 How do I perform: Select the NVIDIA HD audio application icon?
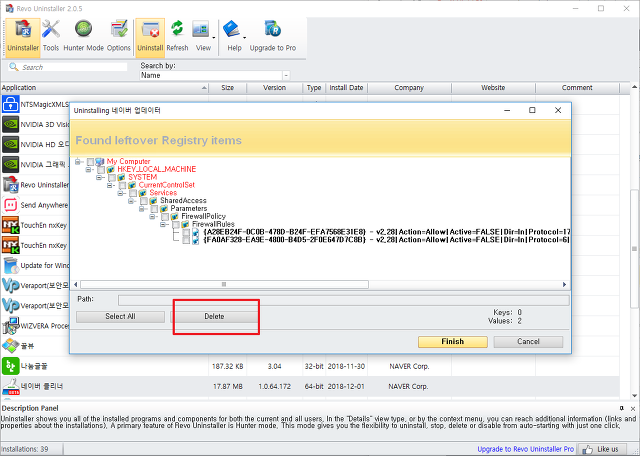coord(10,145)
